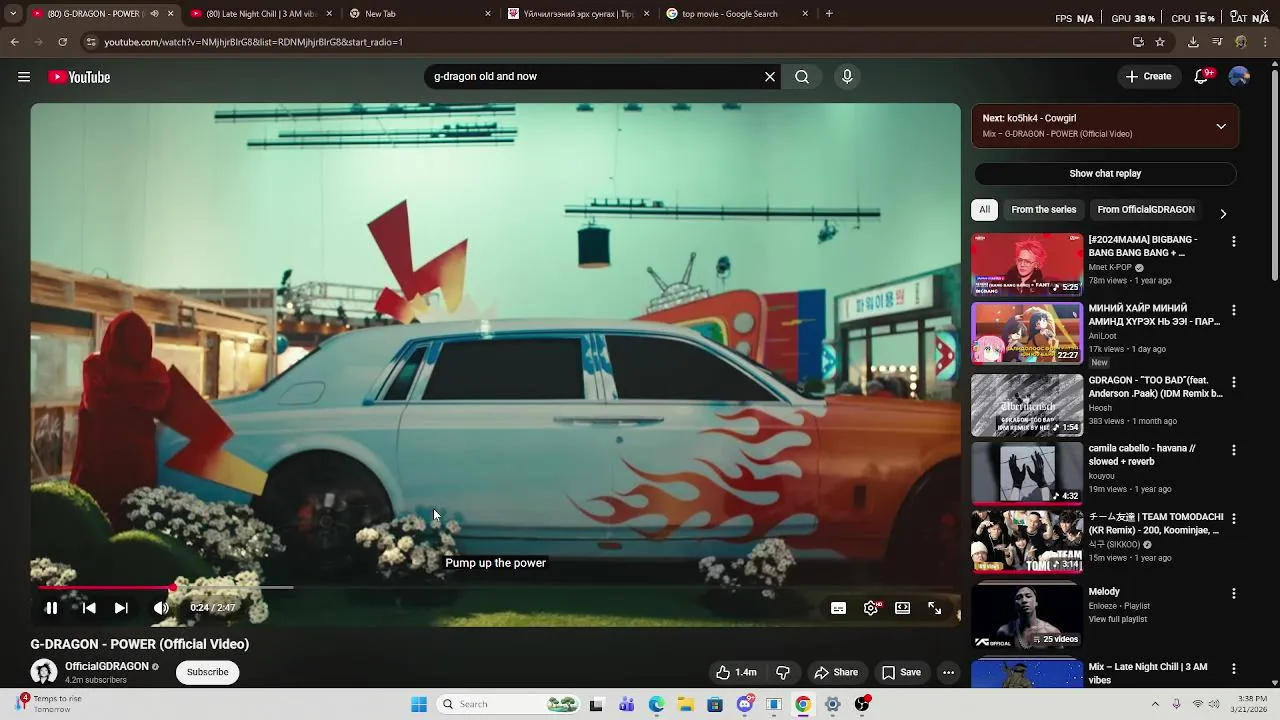Image resolution: width=1280 pixels, height=720 pixels.
Task: Open GDRAGON TOO BAD remix title
Action: (1155, 387)
